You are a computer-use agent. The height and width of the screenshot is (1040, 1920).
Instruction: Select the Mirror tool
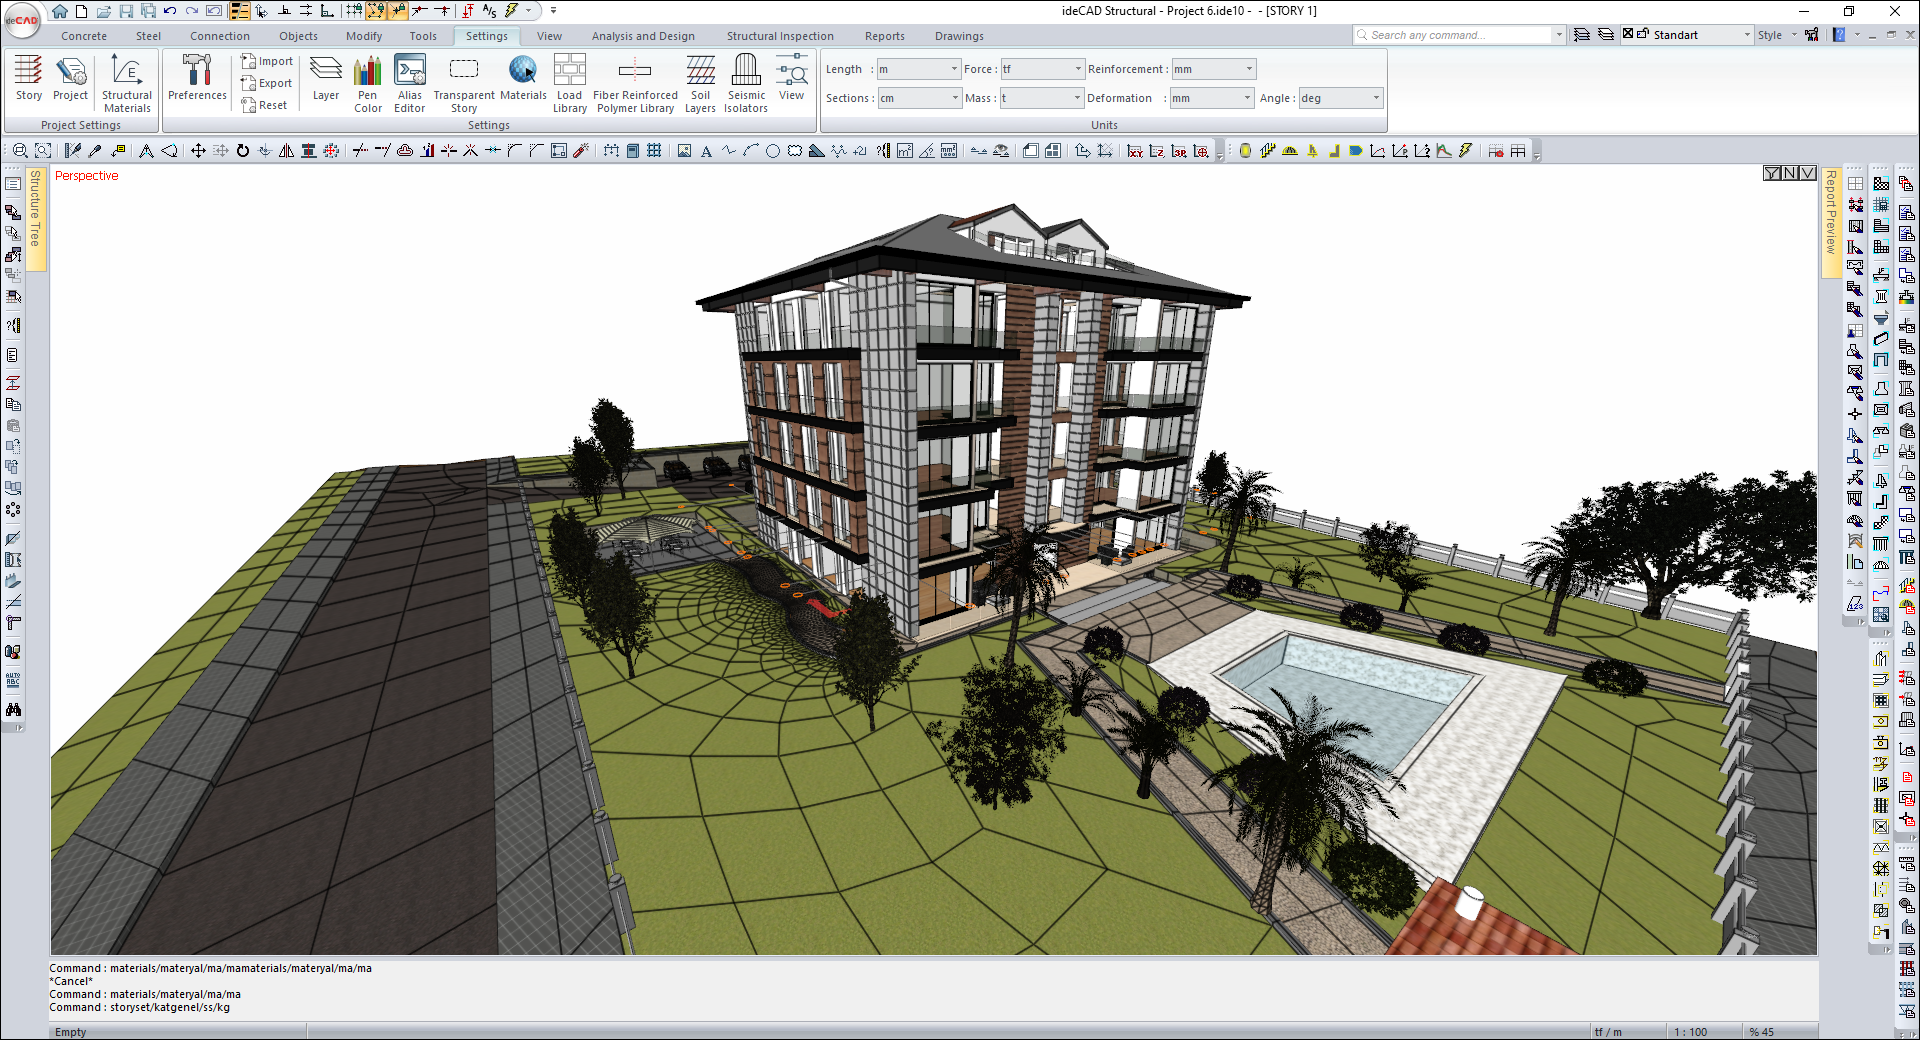(x=287, y=151)
